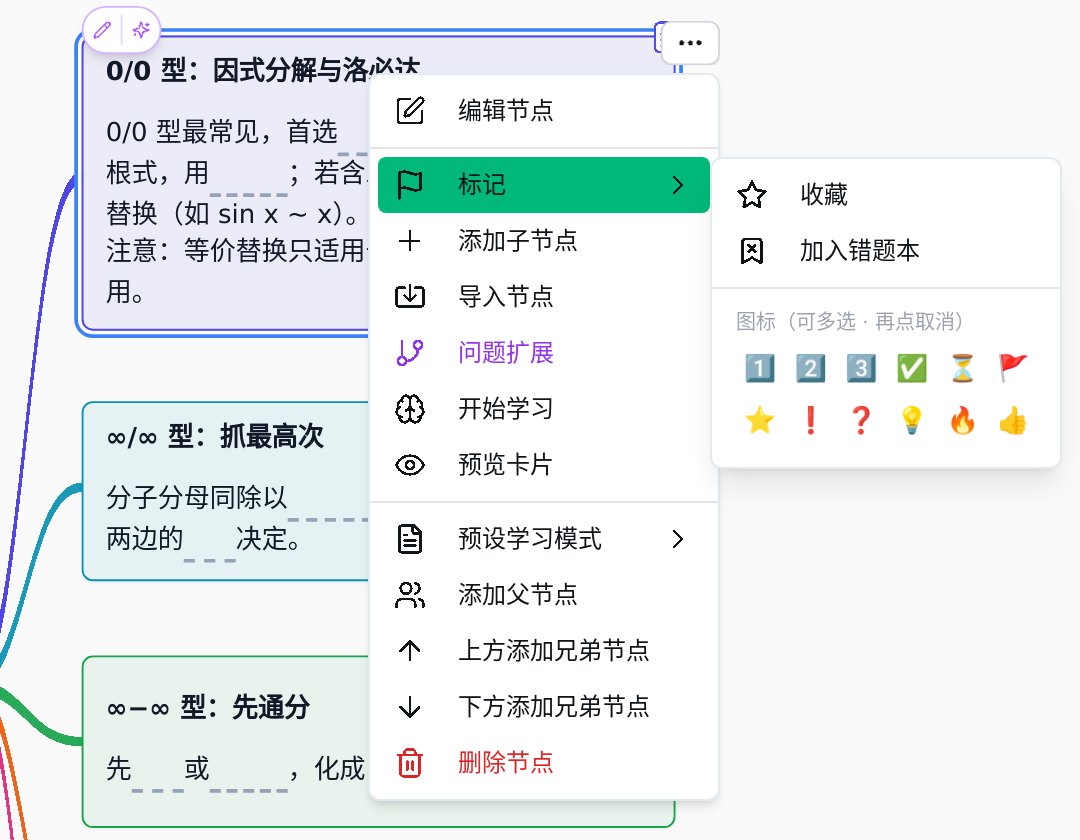Select the purple 问题扩展 entry
The image size is (1080, 840).
pos(544,353)
